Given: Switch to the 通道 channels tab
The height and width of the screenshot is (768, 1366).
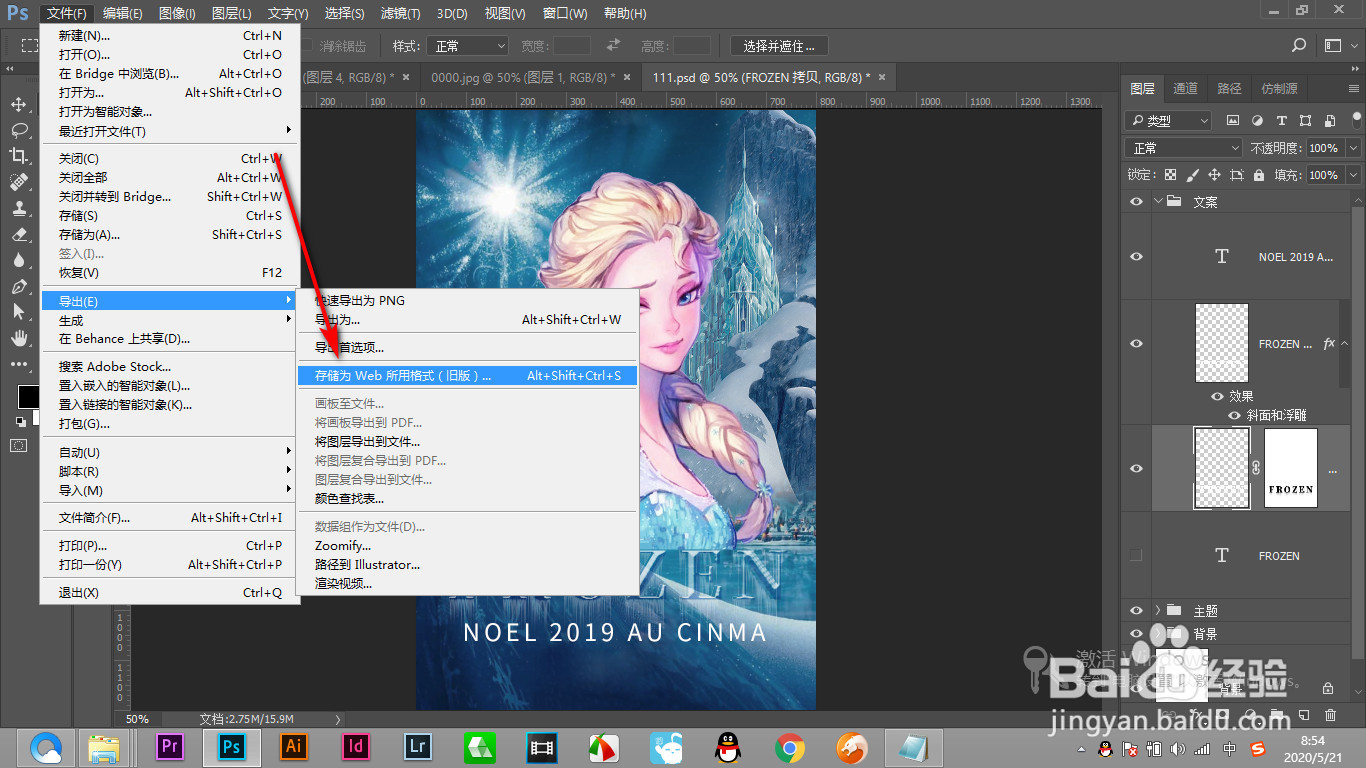Looking at the screenshot, I should (1185, 88).
